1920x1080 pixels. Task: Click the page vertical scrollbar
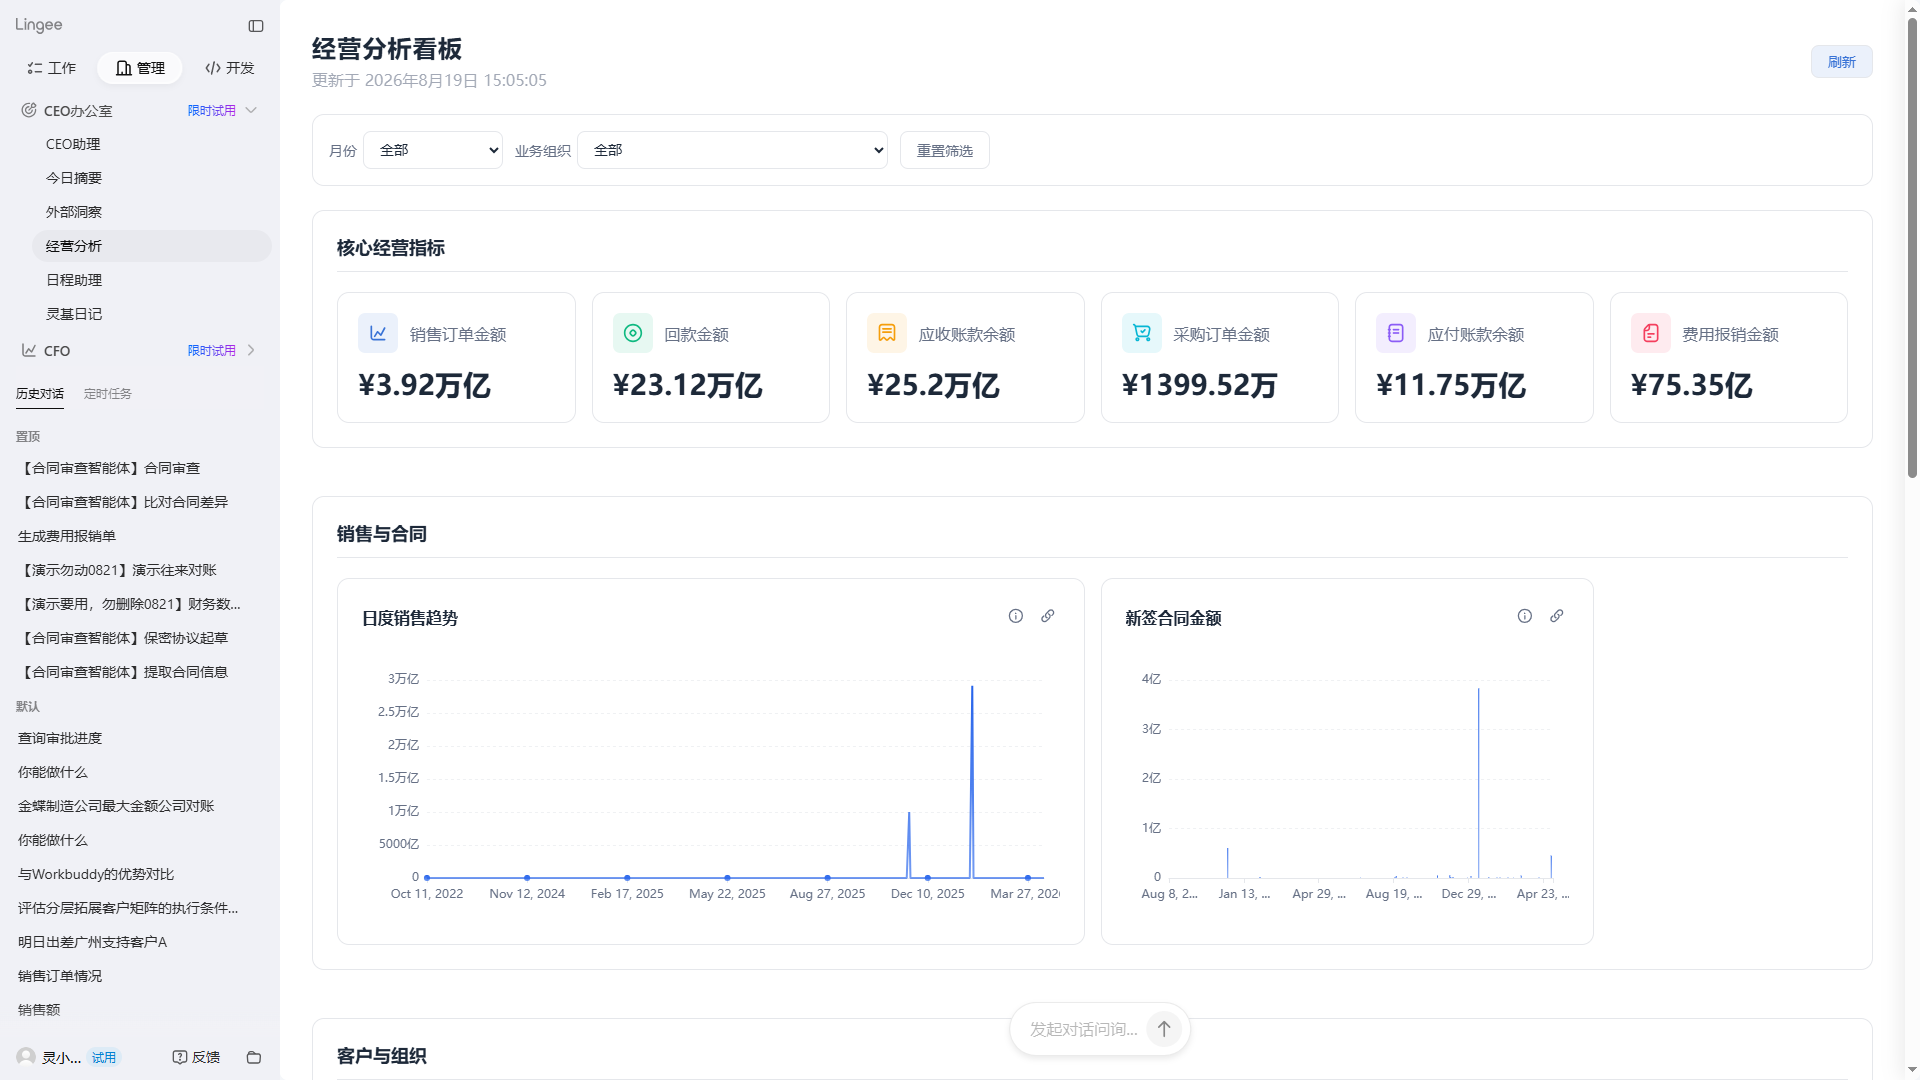point(1912,250)
